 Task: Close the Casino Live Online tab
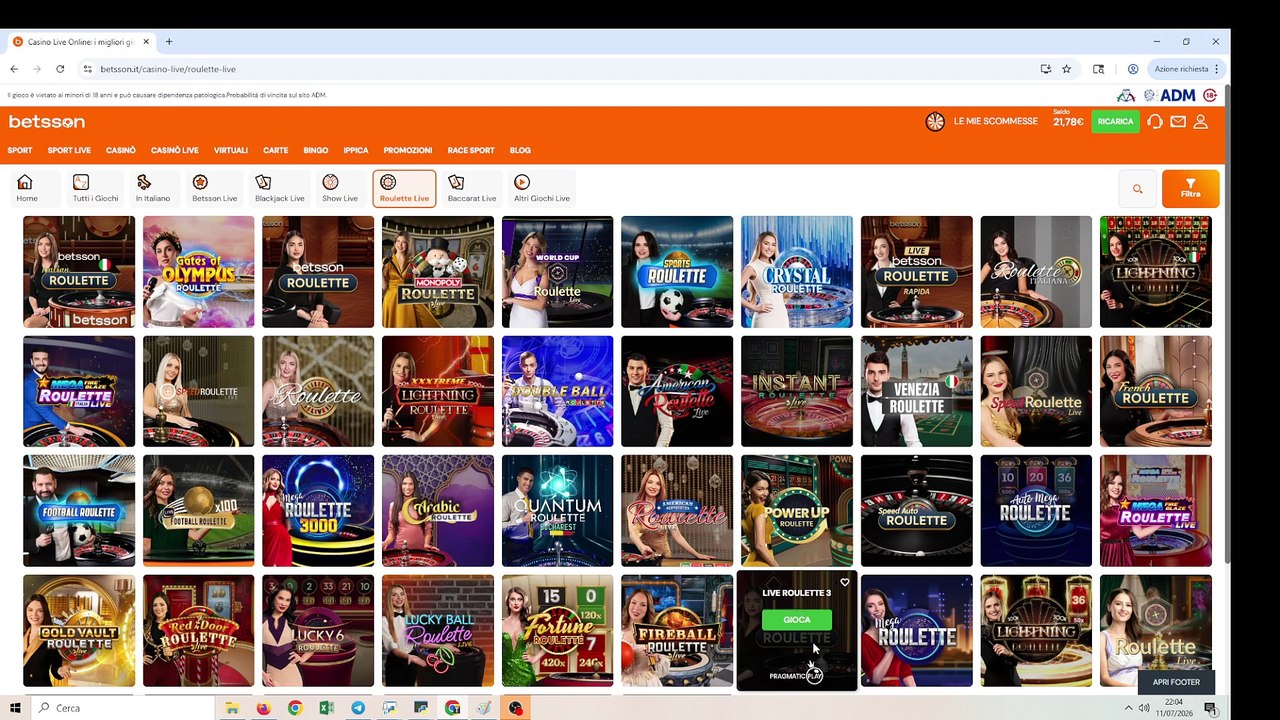(x=146, y=42)
